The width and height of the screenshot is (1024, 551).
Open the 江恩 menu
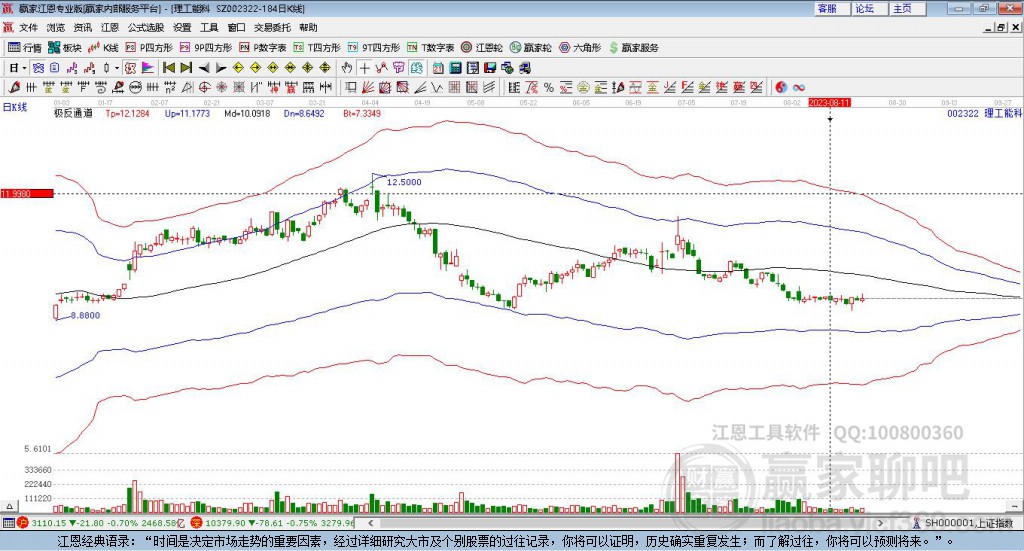click(x=110, y=27)
